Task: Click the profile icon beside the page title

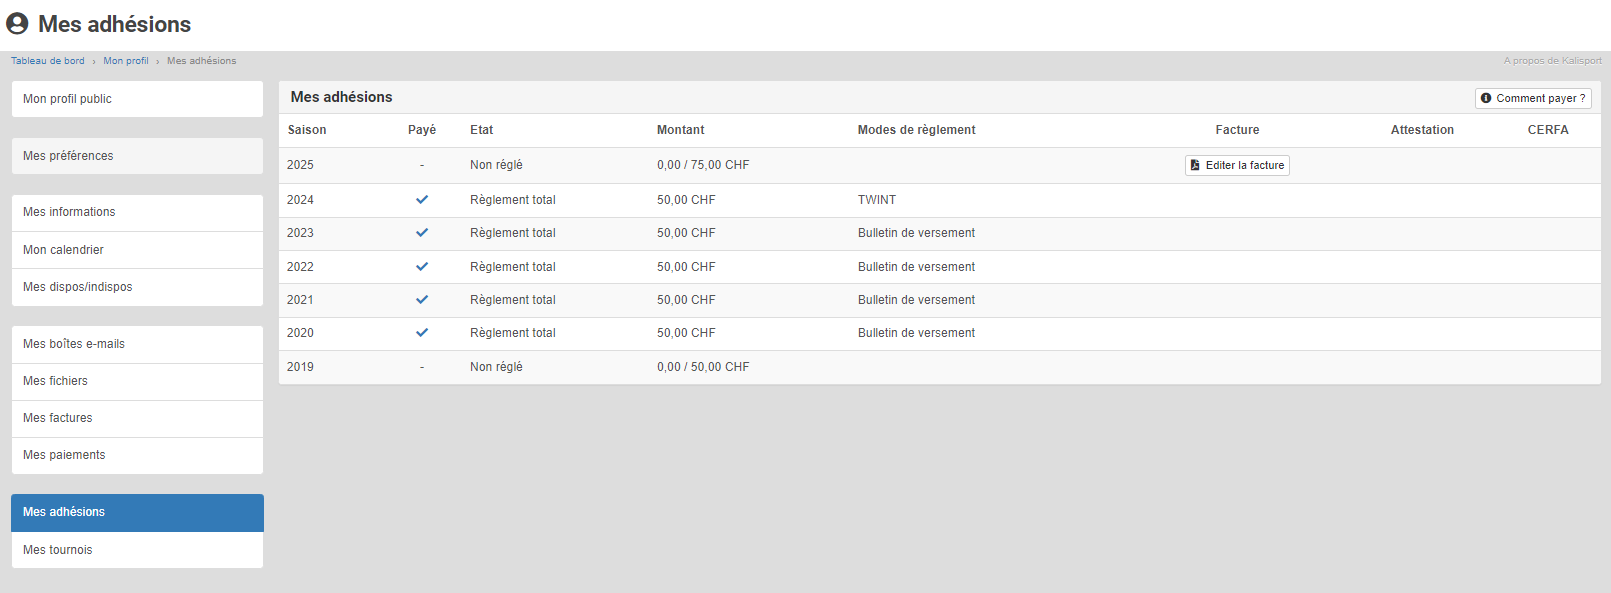Action: [x=17, y=24]
